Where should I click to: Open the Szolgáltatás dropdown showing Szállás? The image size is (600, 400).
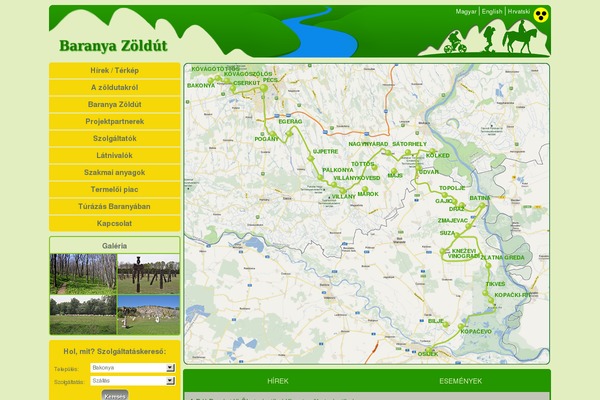pos(133,381)
